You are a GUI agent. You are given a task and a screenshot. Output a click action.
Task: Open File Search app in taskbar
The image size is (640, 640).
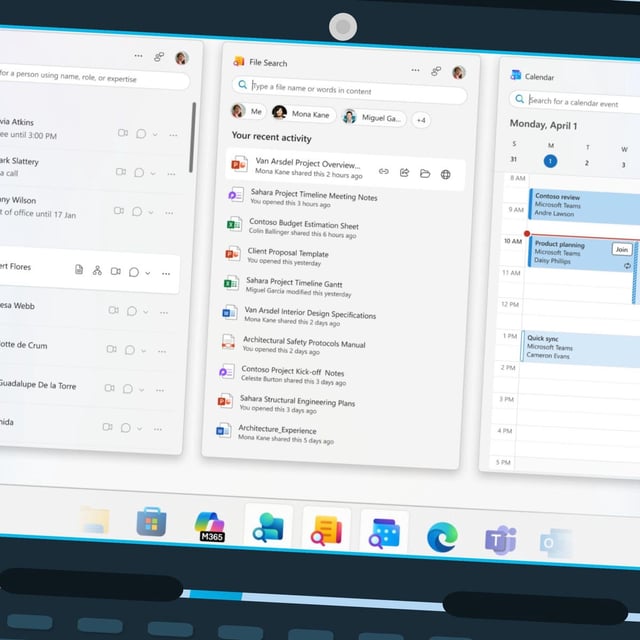tap(326, 531)
